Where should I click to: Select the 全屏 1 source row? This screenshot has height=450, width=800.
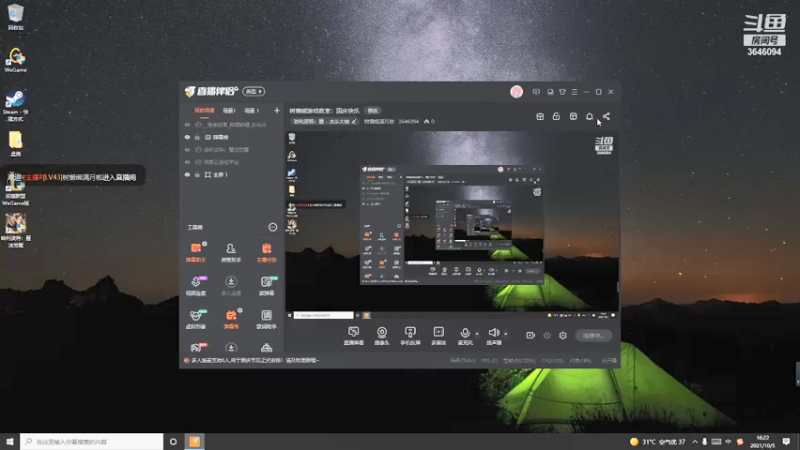coord(232,174)
